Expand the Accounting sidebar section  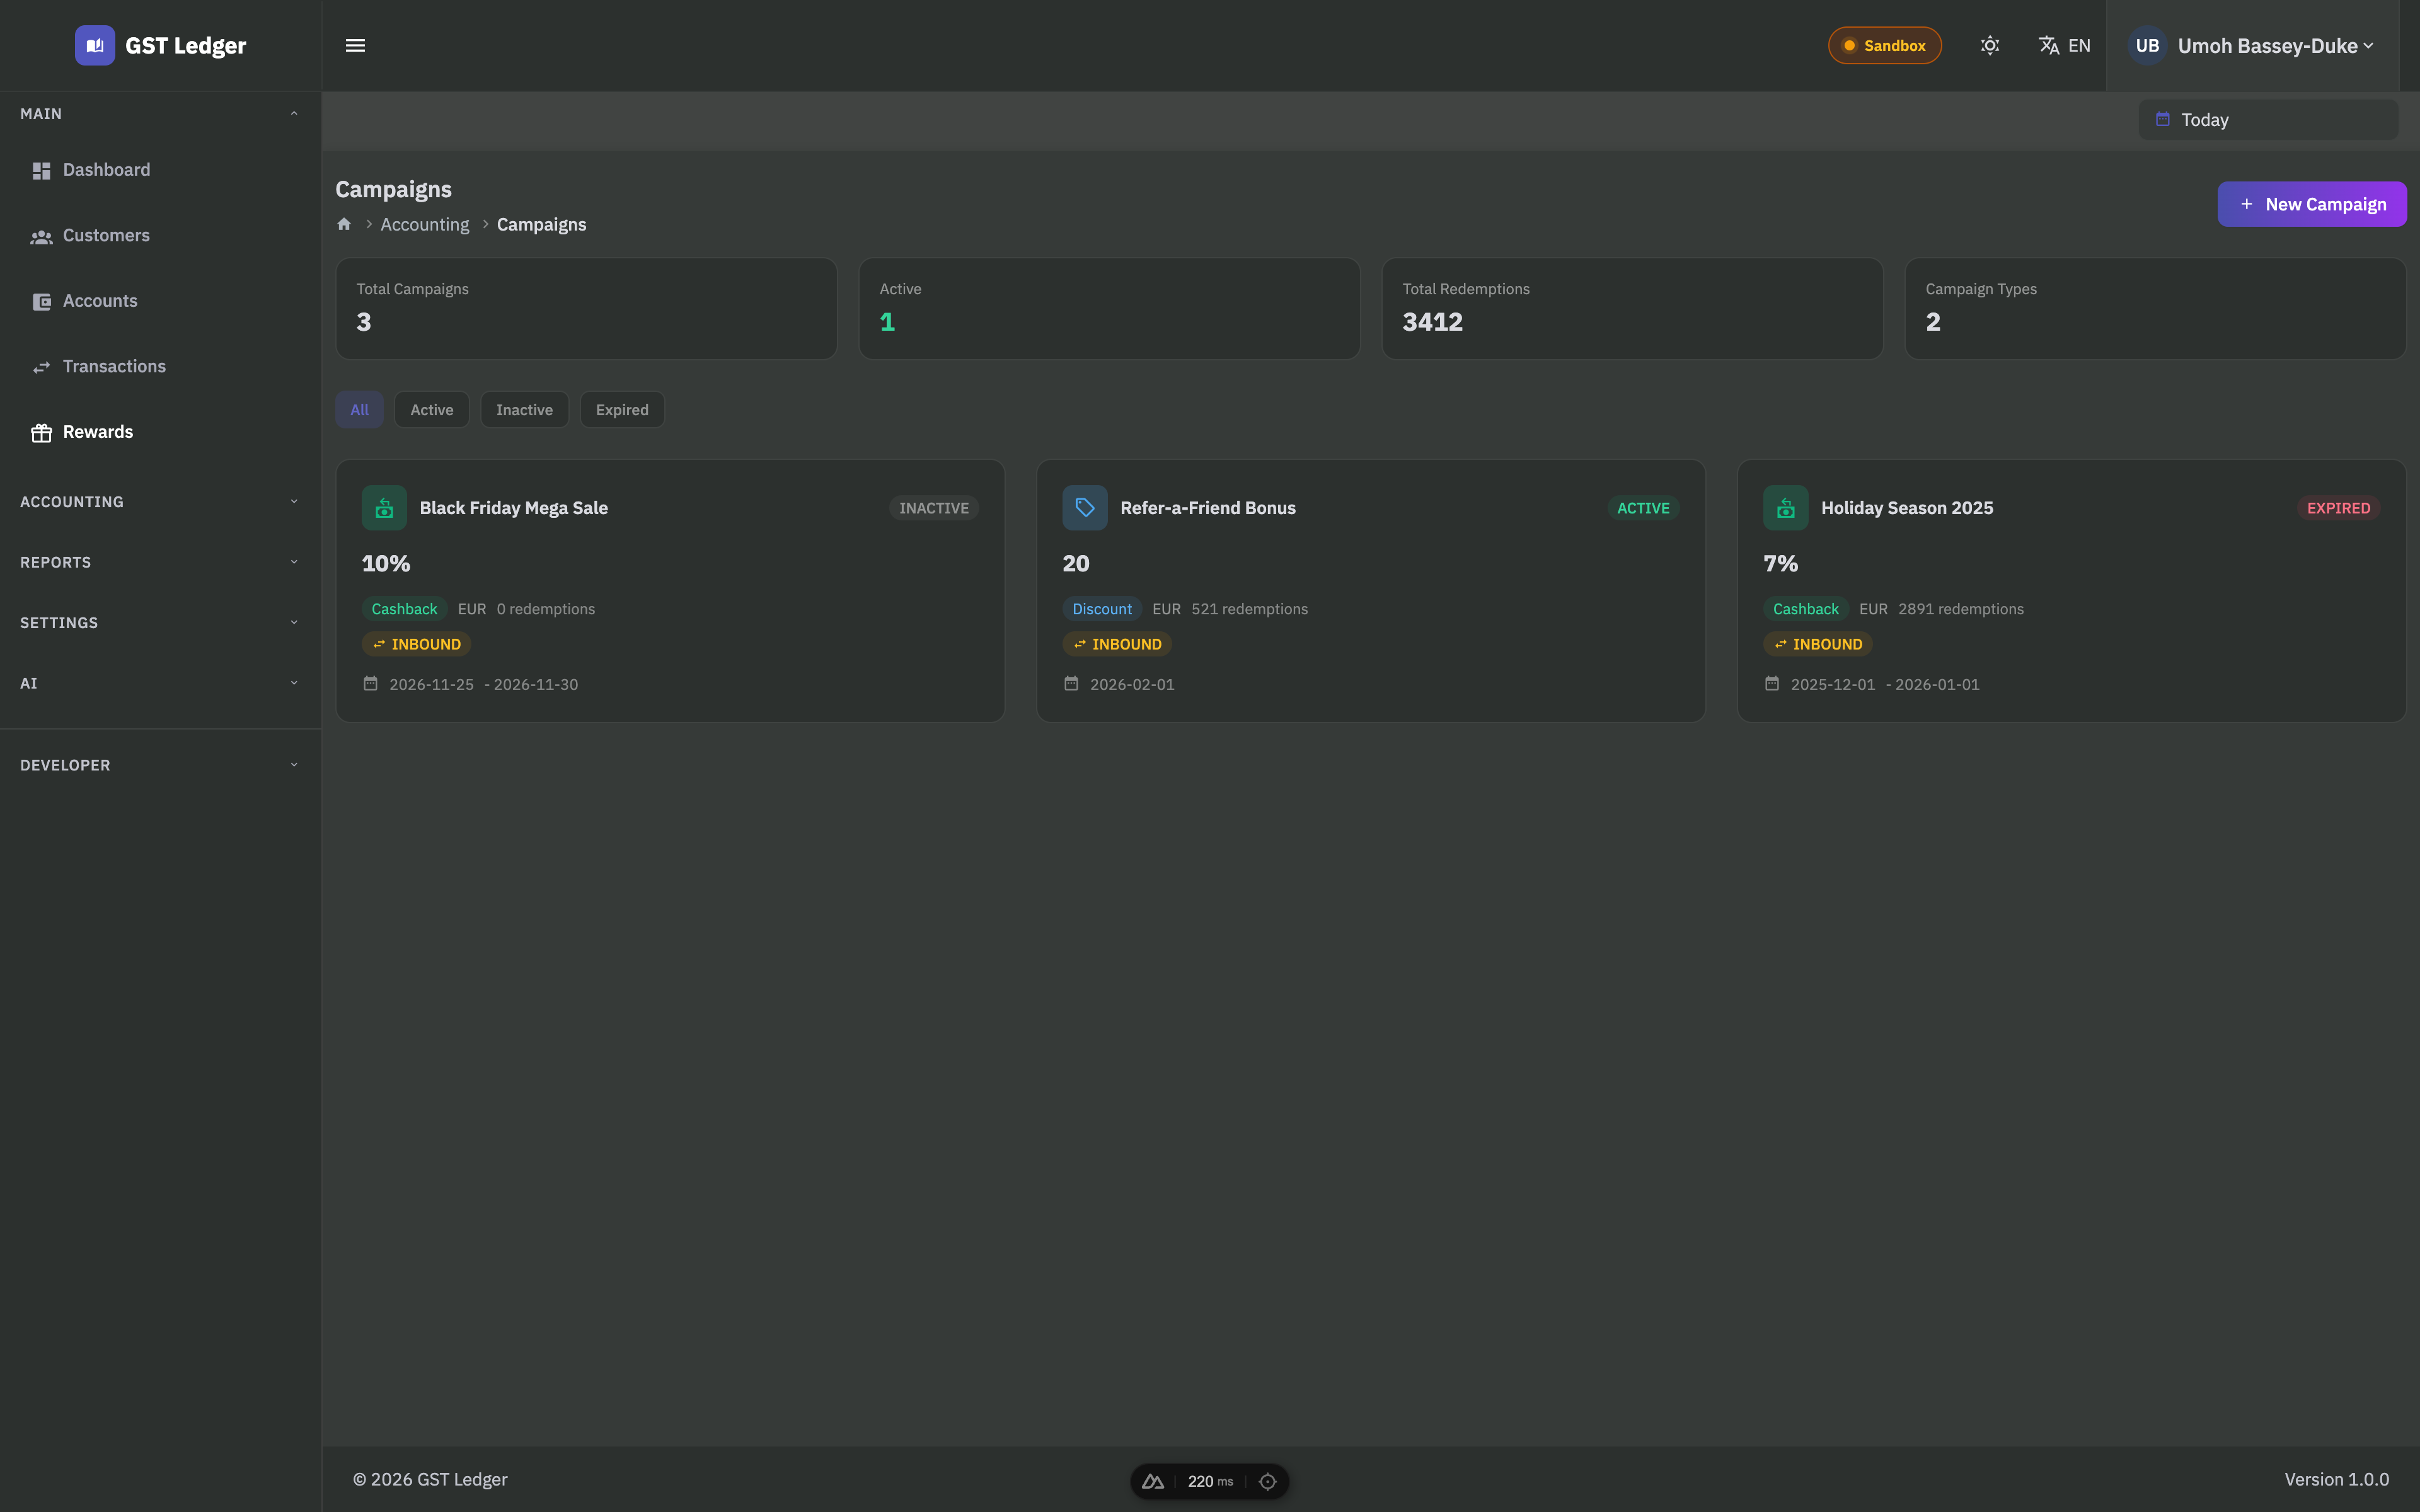pos(160,502)
